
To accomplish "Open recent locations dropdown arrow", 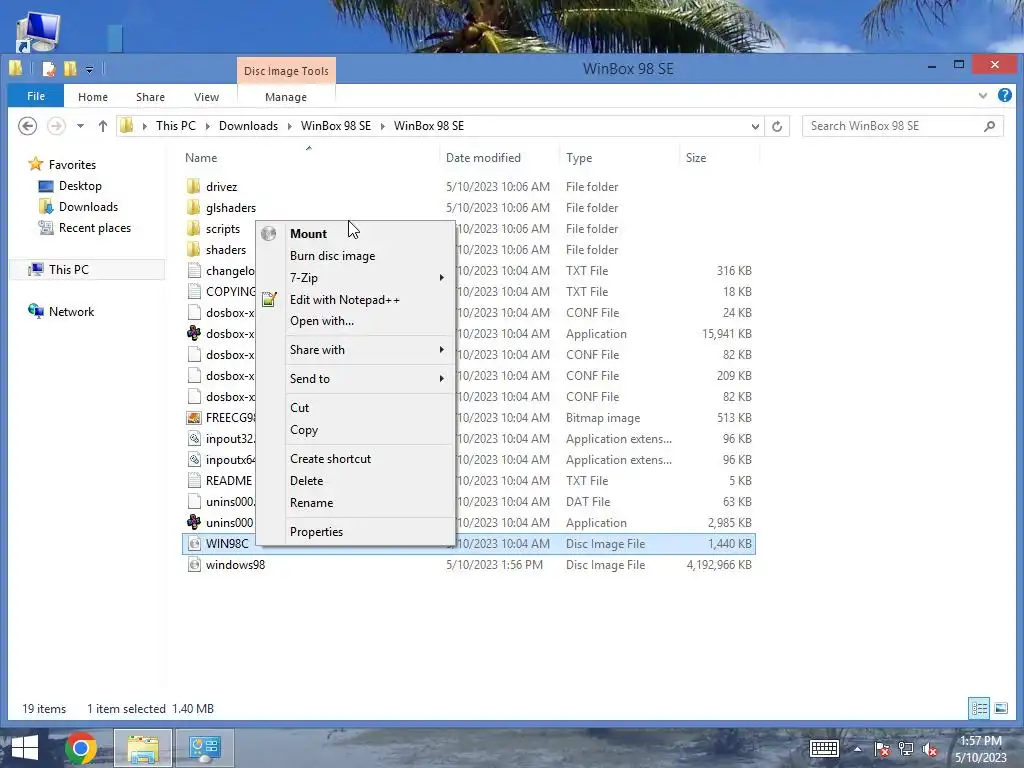I will tap(80, 126).
